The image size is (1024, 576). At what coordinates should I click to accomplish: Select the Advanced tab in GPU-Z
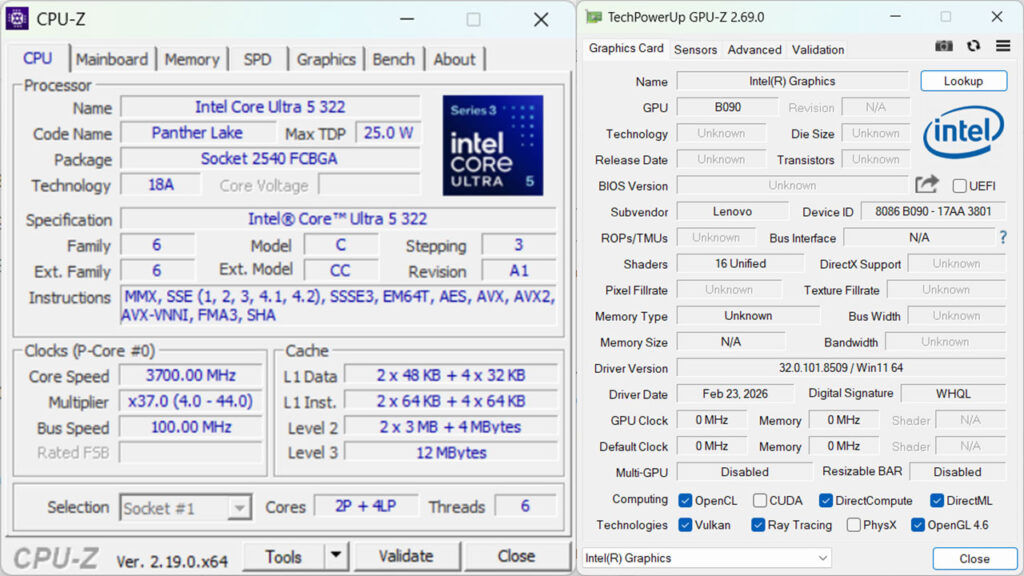click(754, 50)
